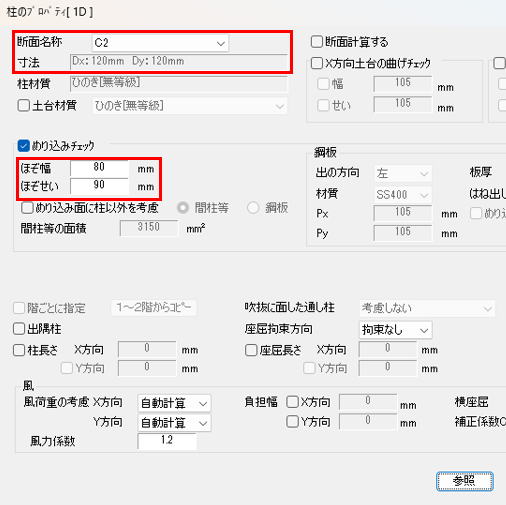
Task: Click the 参照 button
Action: [x=465, y=481]
